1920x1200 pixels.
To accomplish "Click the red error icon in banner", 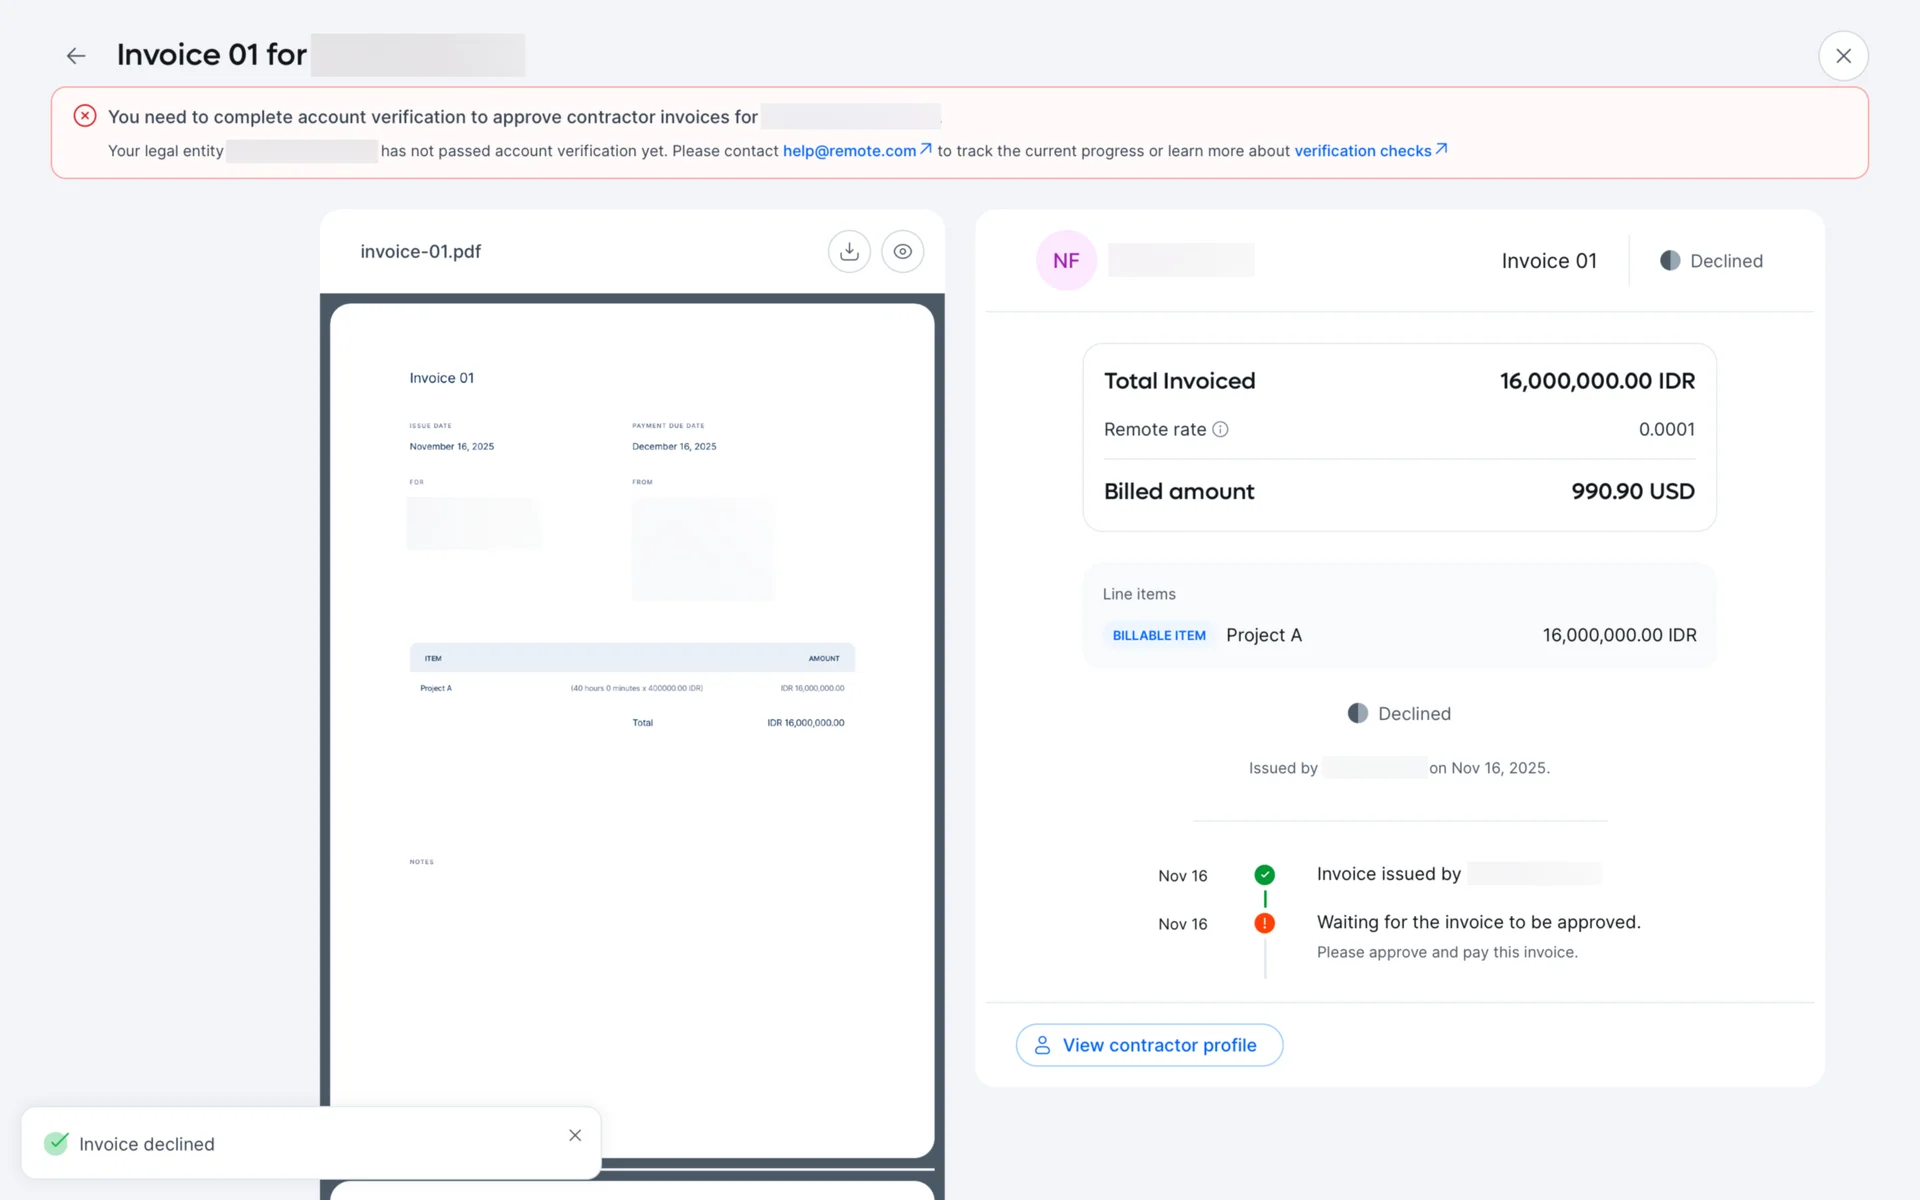I will [85, 116].
